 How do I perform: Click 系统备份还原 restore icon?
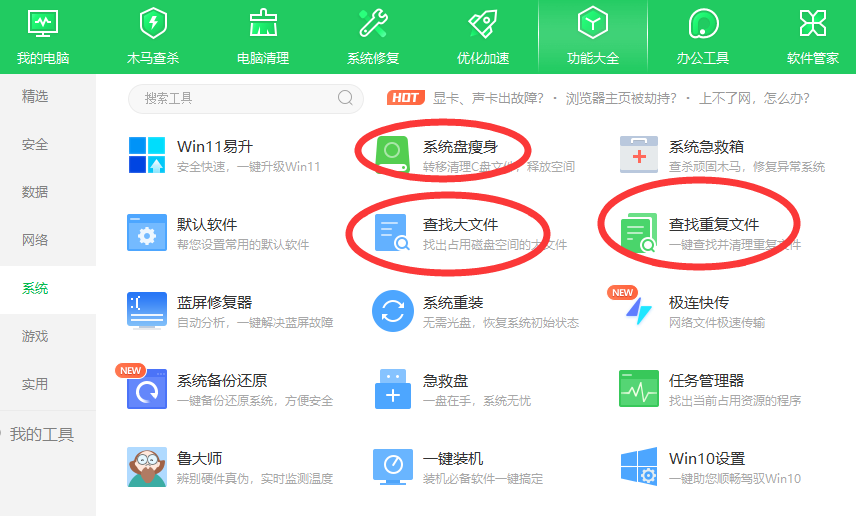click(x=147, y=389)
